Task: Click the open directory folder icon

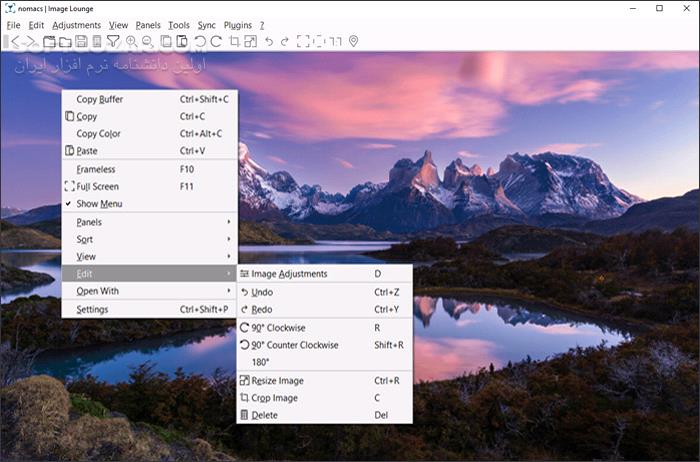Action: click(63, 41)
